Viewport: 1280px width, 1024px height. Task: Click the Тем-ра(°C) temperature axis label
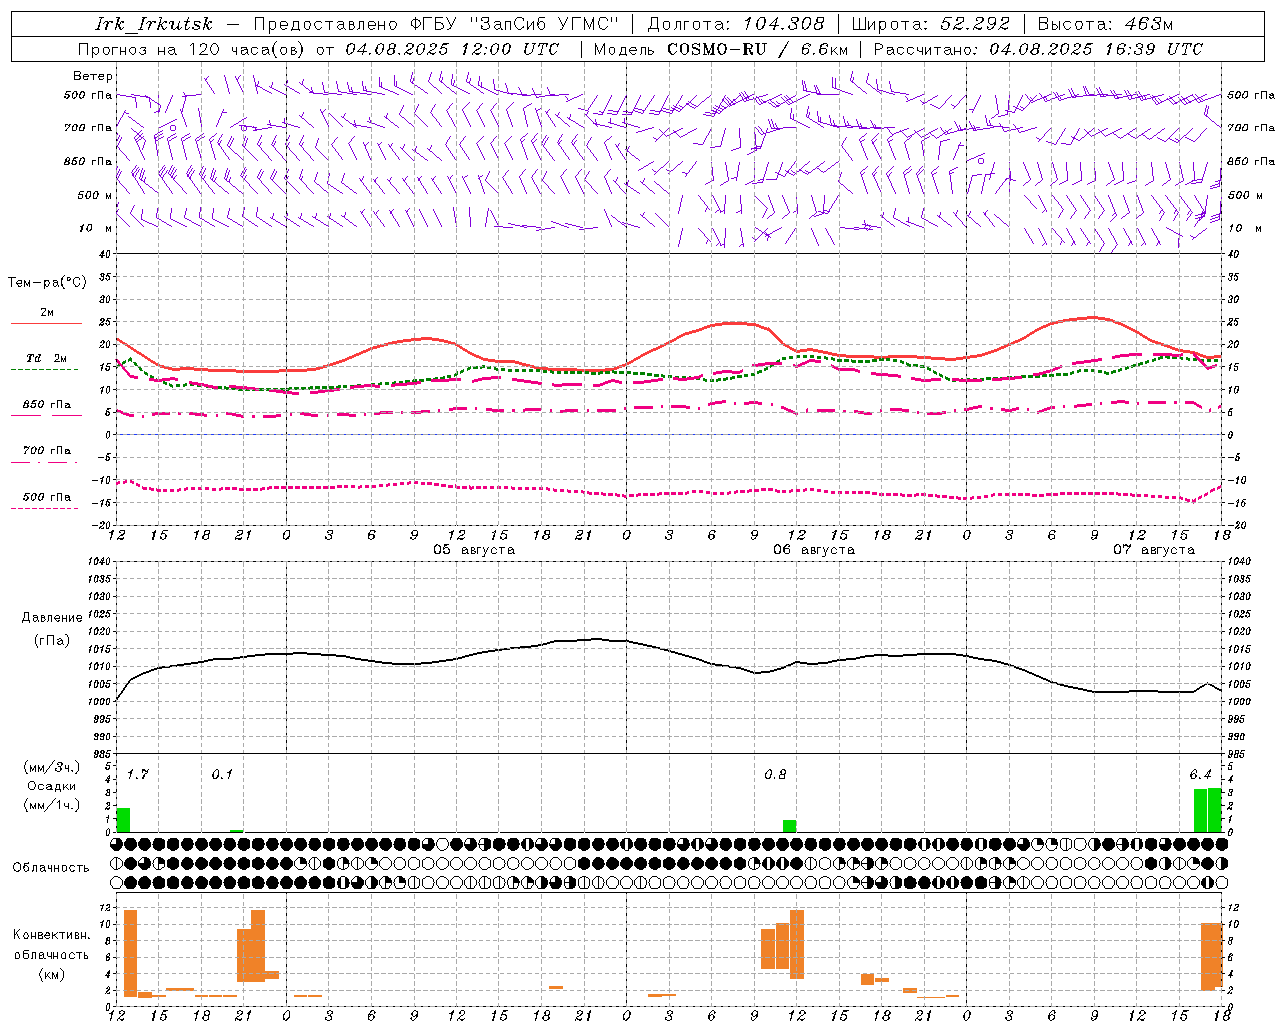[47, 283]
